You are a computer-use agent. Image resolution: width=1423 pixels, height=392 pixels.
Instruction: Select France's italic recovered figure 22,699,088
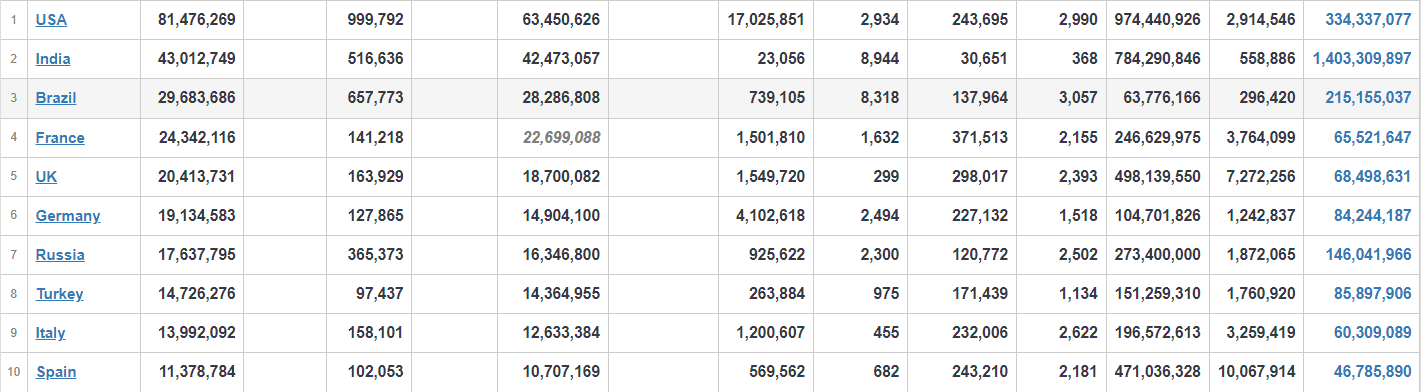561,138
